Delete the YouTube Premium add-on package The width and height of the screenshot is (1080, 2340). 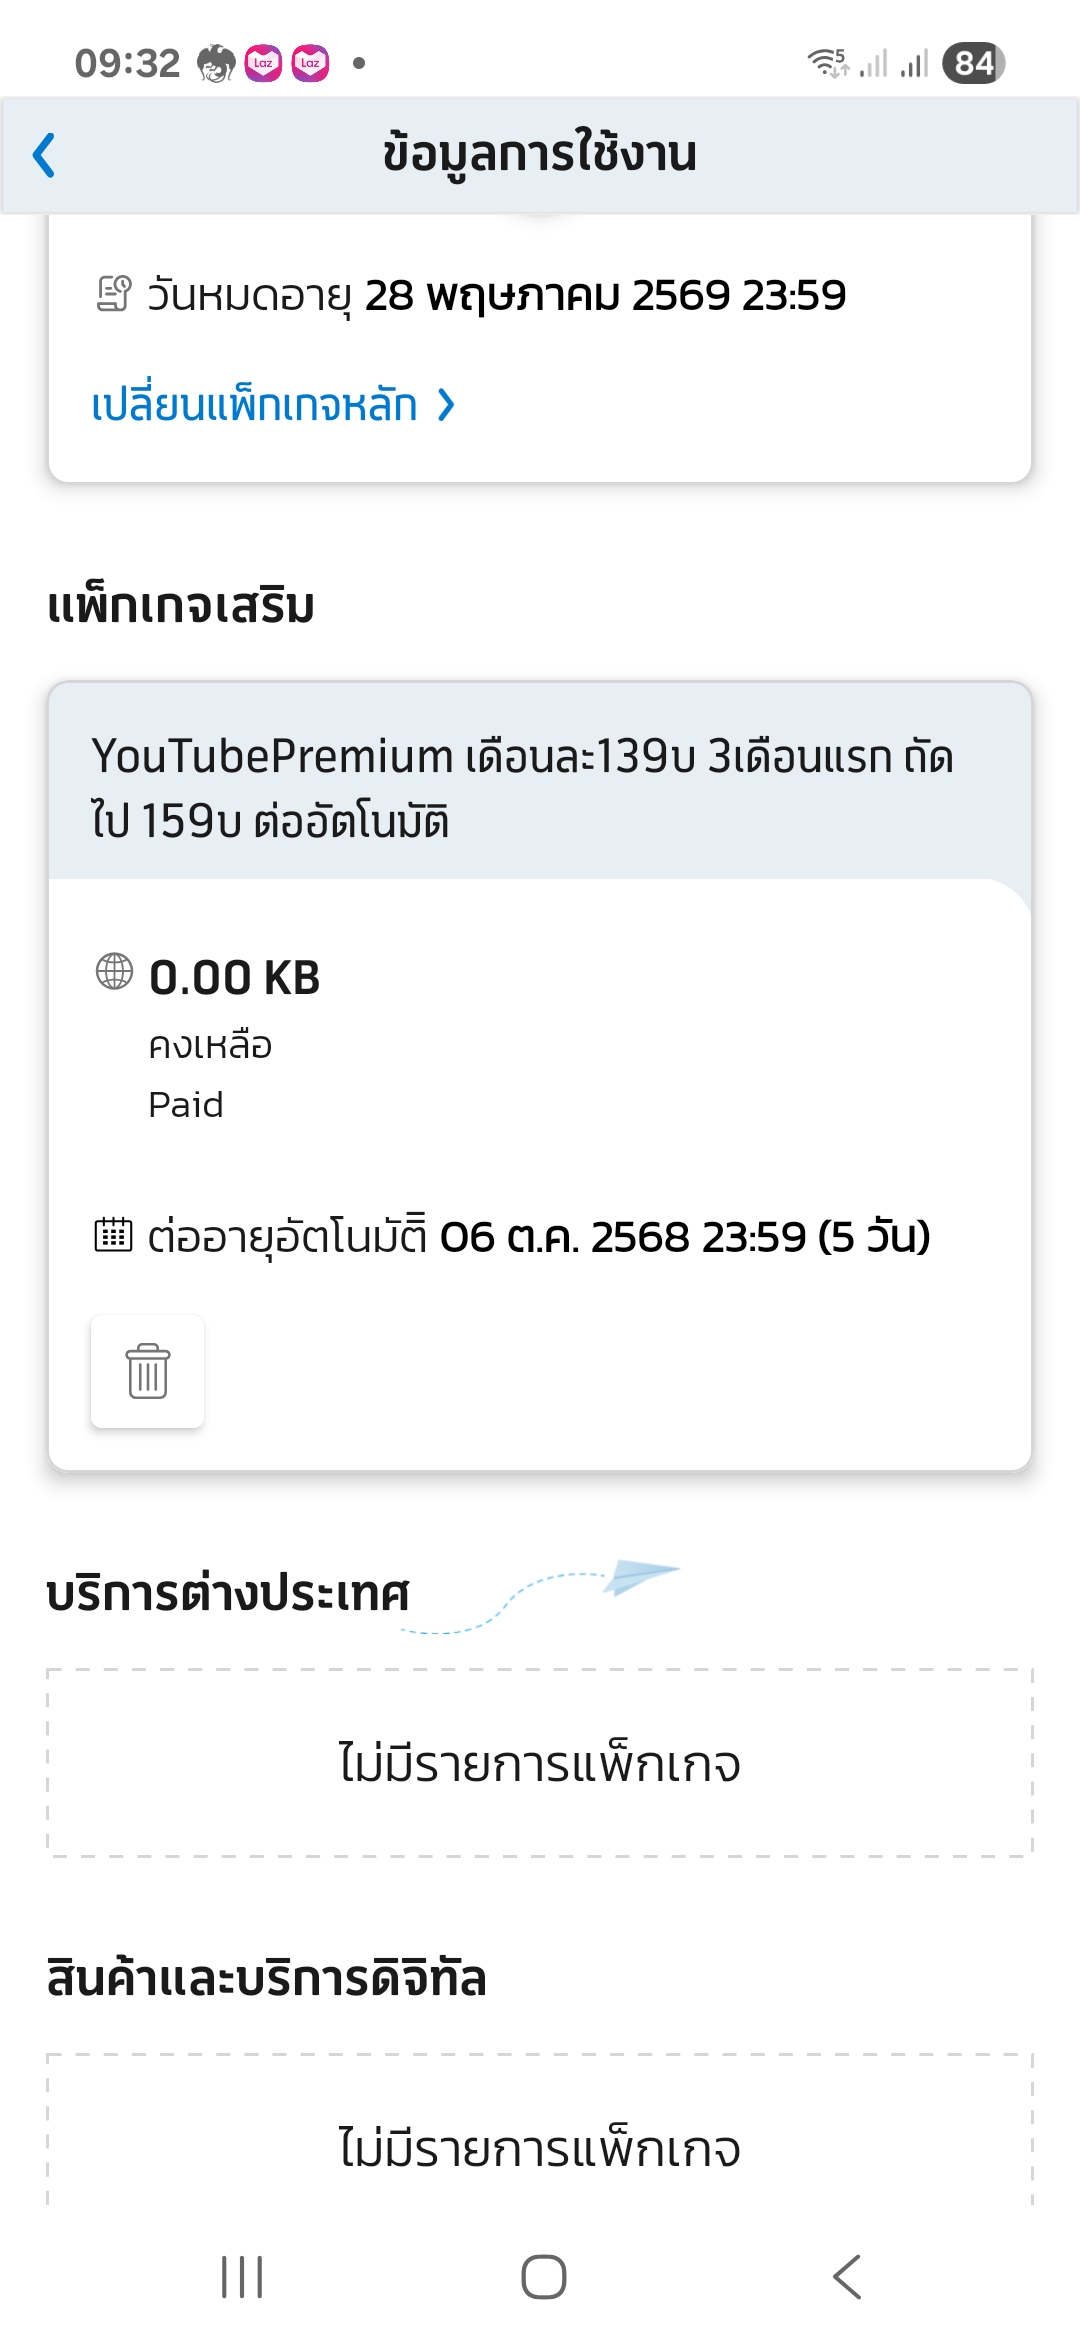(x=147, y=1371)
